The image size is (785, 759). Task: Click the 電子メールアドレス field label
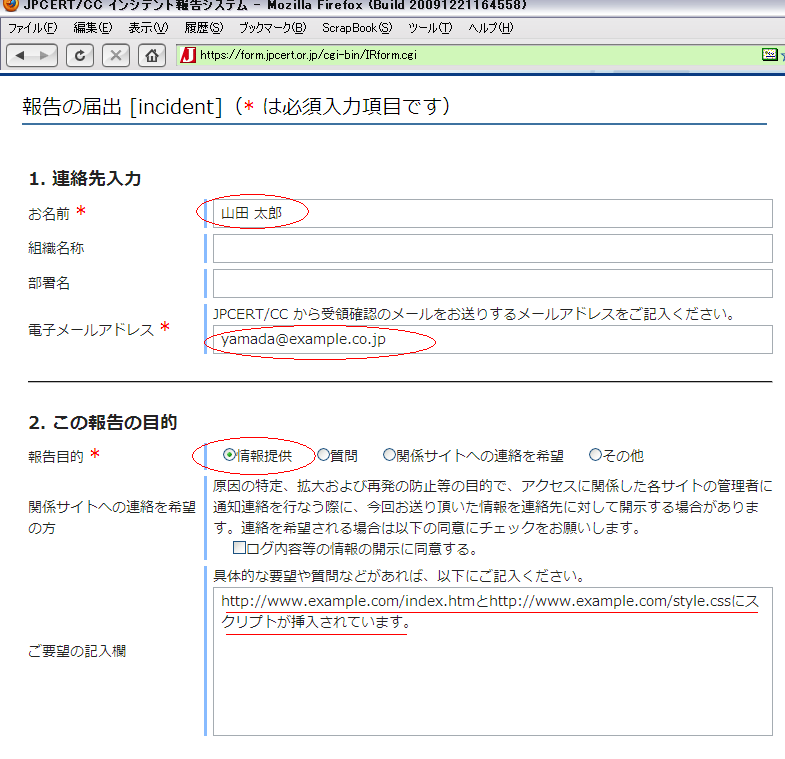click(91, 330)
